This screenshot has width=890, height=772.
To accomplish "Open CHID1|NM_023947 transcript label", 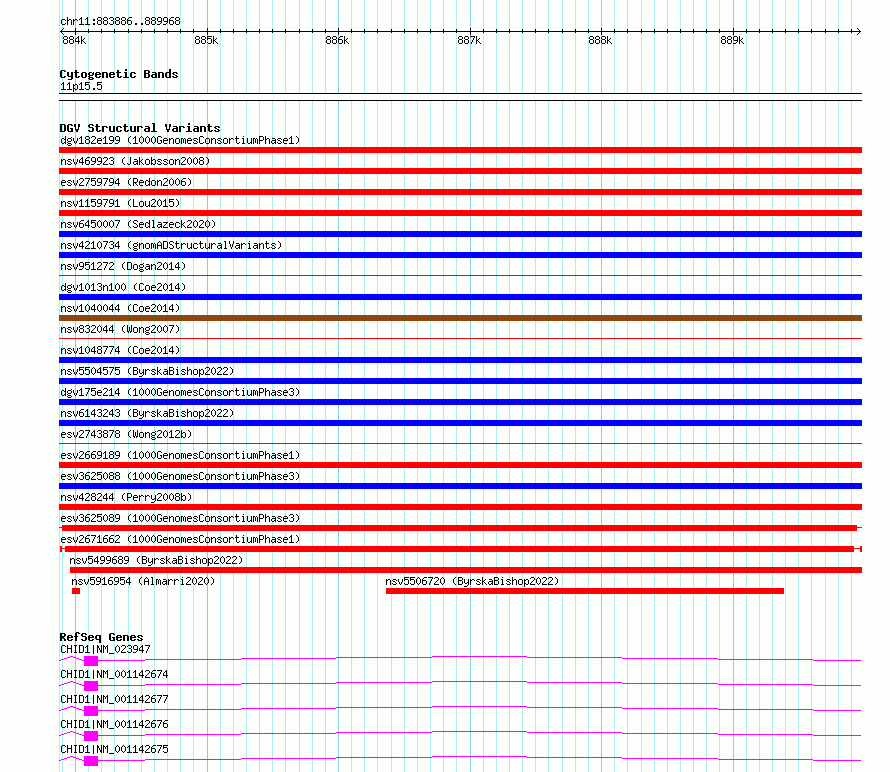I will point(105,649).
